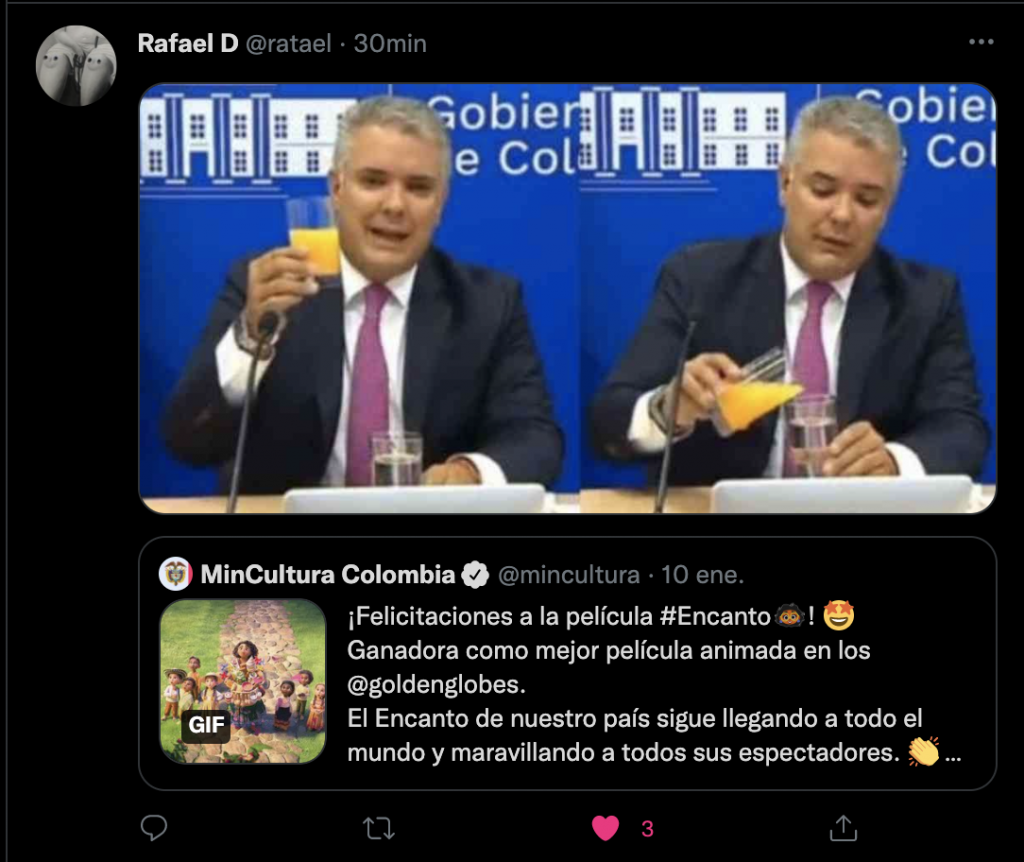The height and width of the screenshot is (862, 1024).
Task: Open the @ratael handle link
Action: 289,44
